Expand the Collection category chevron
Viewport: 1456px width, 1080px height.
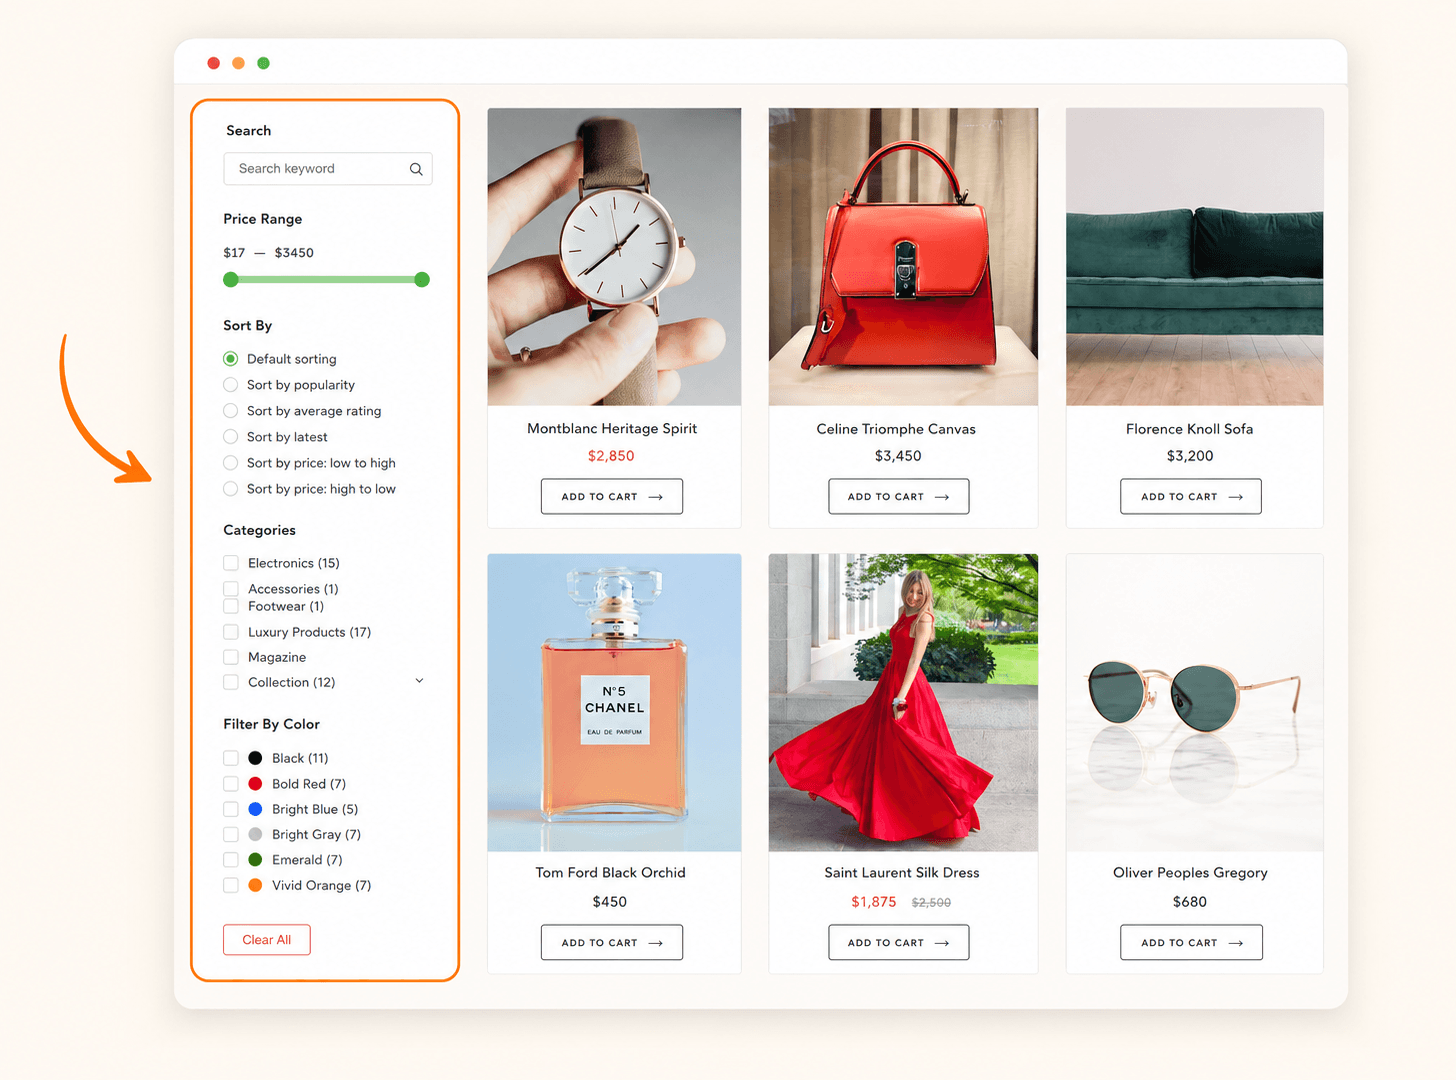[419, 681]
